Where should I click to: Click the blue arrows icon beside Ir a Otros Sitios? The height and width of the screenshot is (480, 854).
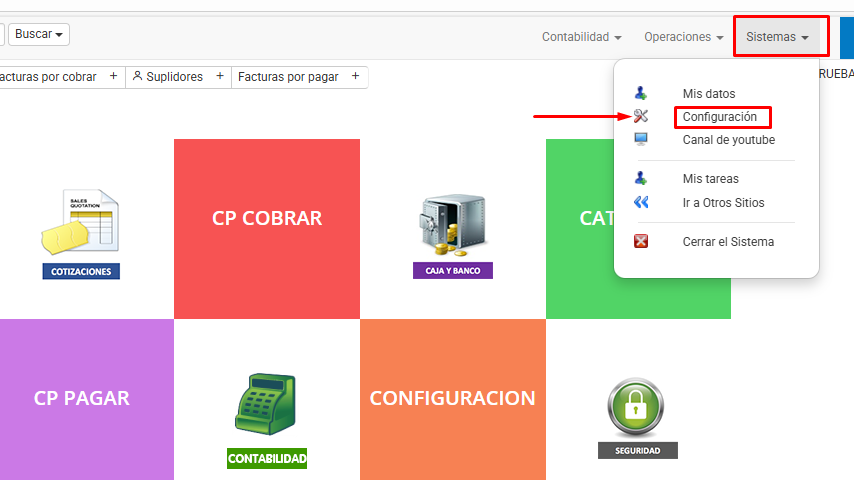(641, 203)
